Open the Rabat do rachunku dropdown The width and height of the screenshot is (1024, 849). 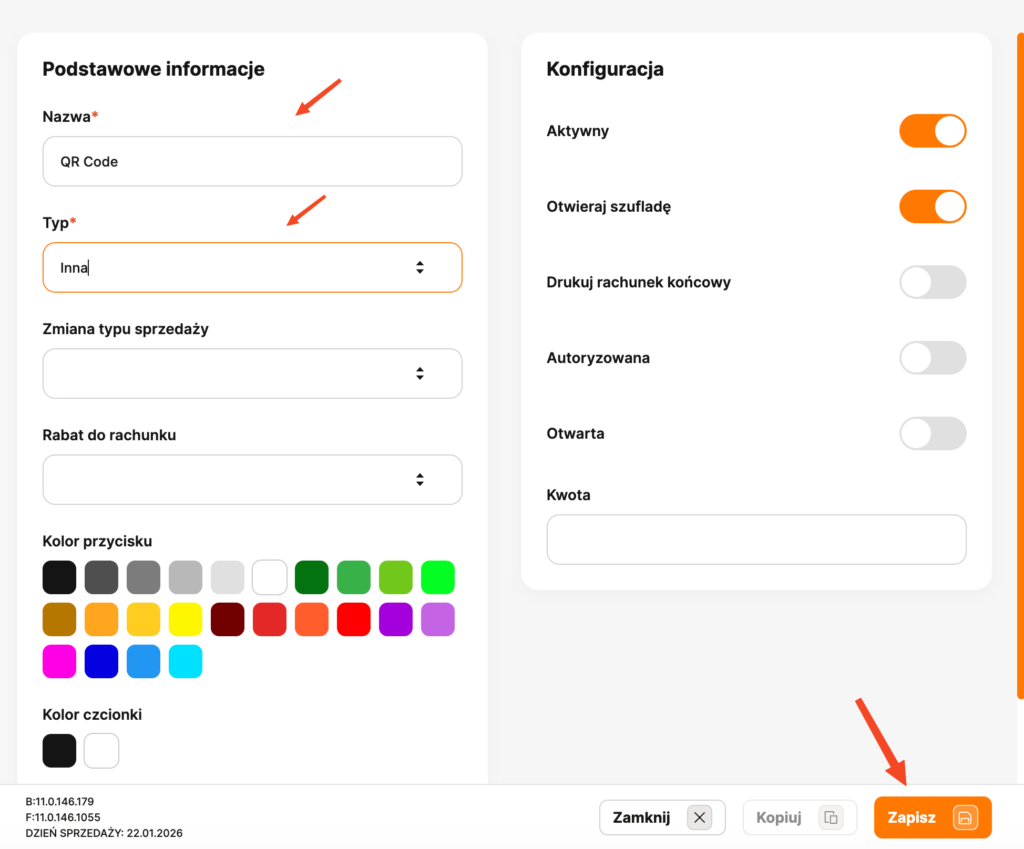(x=252, y=480)
